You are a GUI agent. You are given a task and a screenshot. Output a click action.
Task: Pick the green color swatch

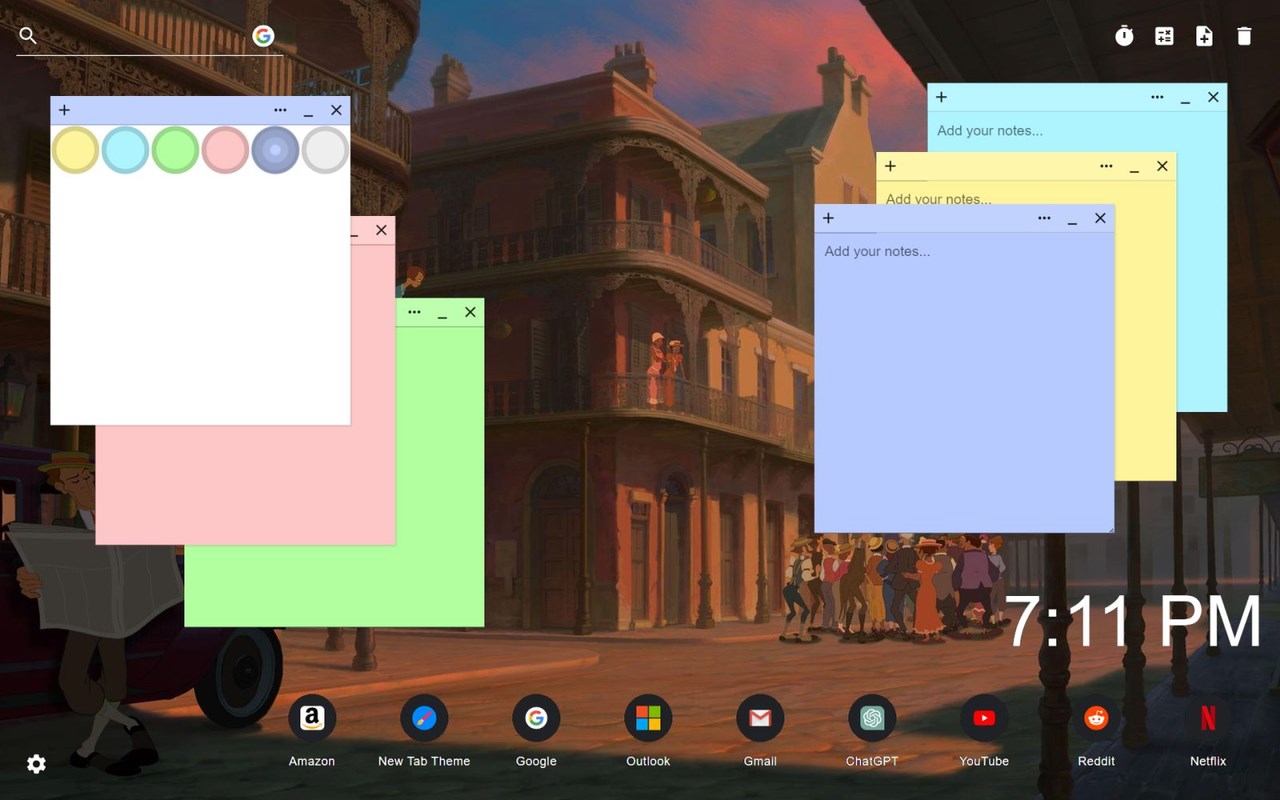pos(175,150)
